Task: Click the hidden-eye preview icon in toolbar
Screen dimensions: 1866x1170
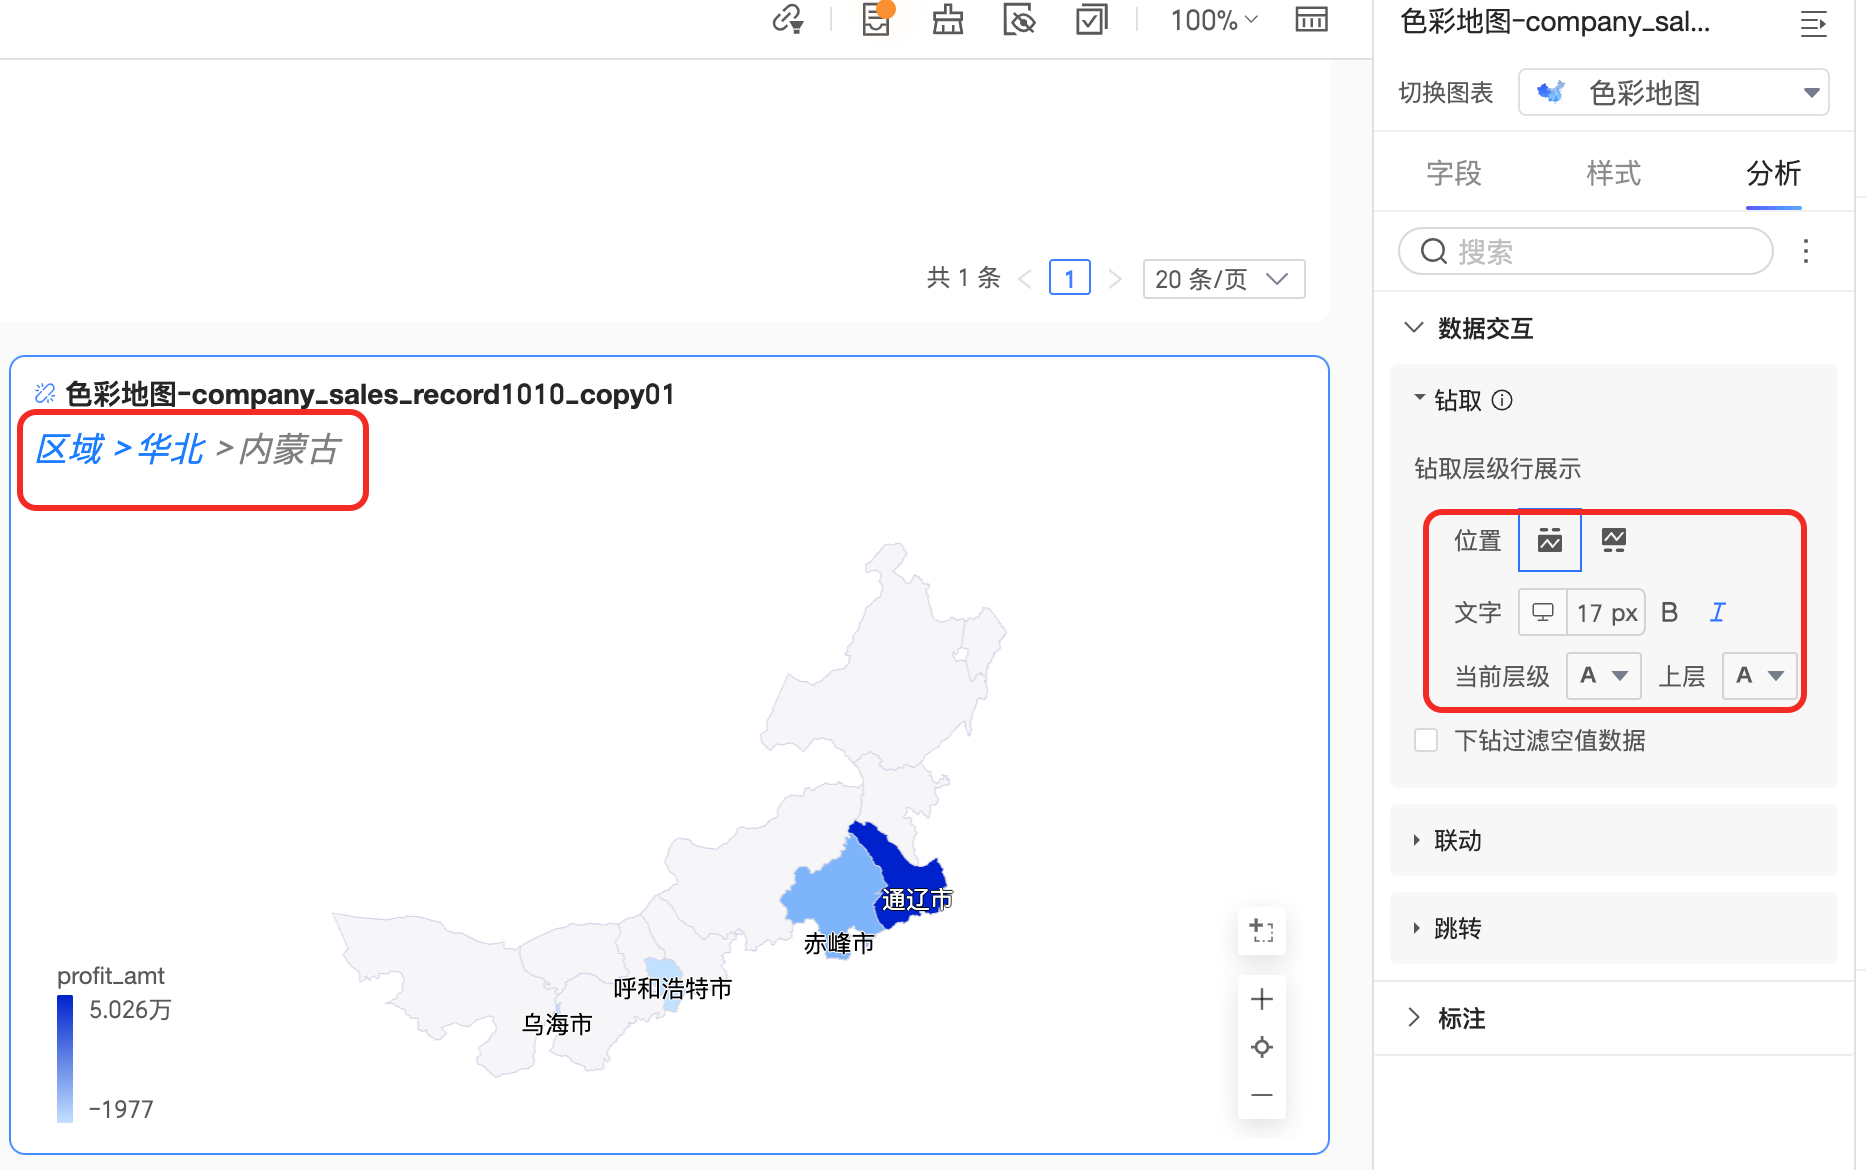Action: [1019, 19]
